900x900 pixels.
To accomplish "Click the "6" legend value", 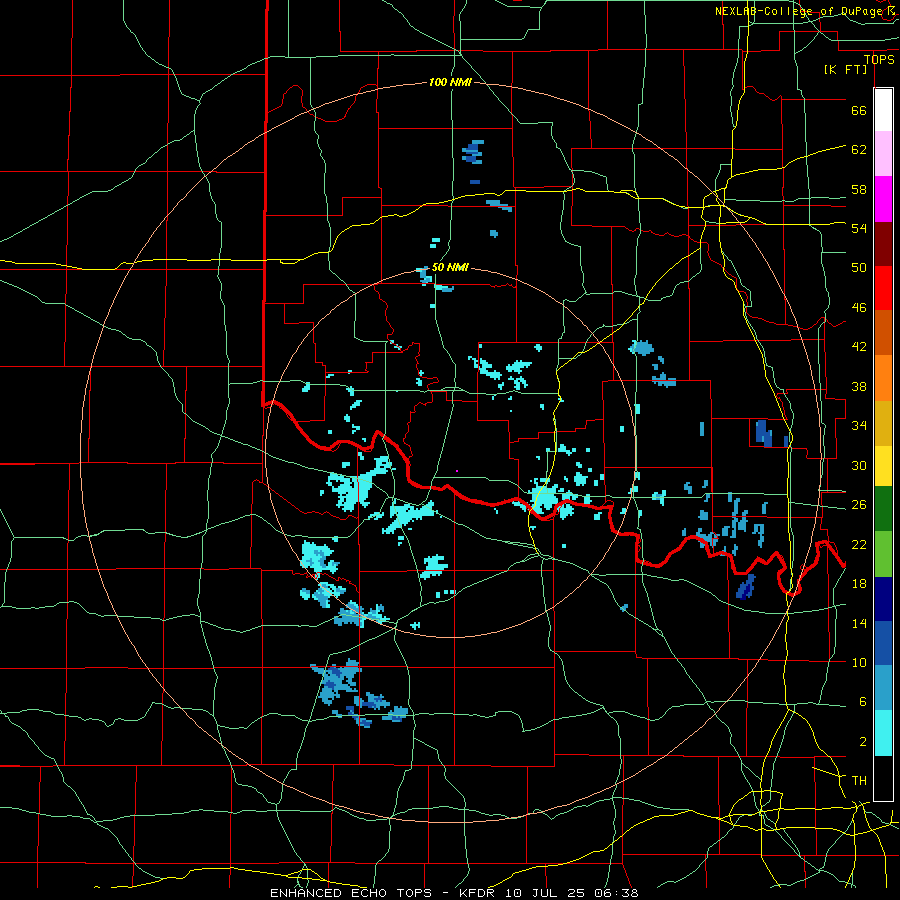I will (862, 701).
